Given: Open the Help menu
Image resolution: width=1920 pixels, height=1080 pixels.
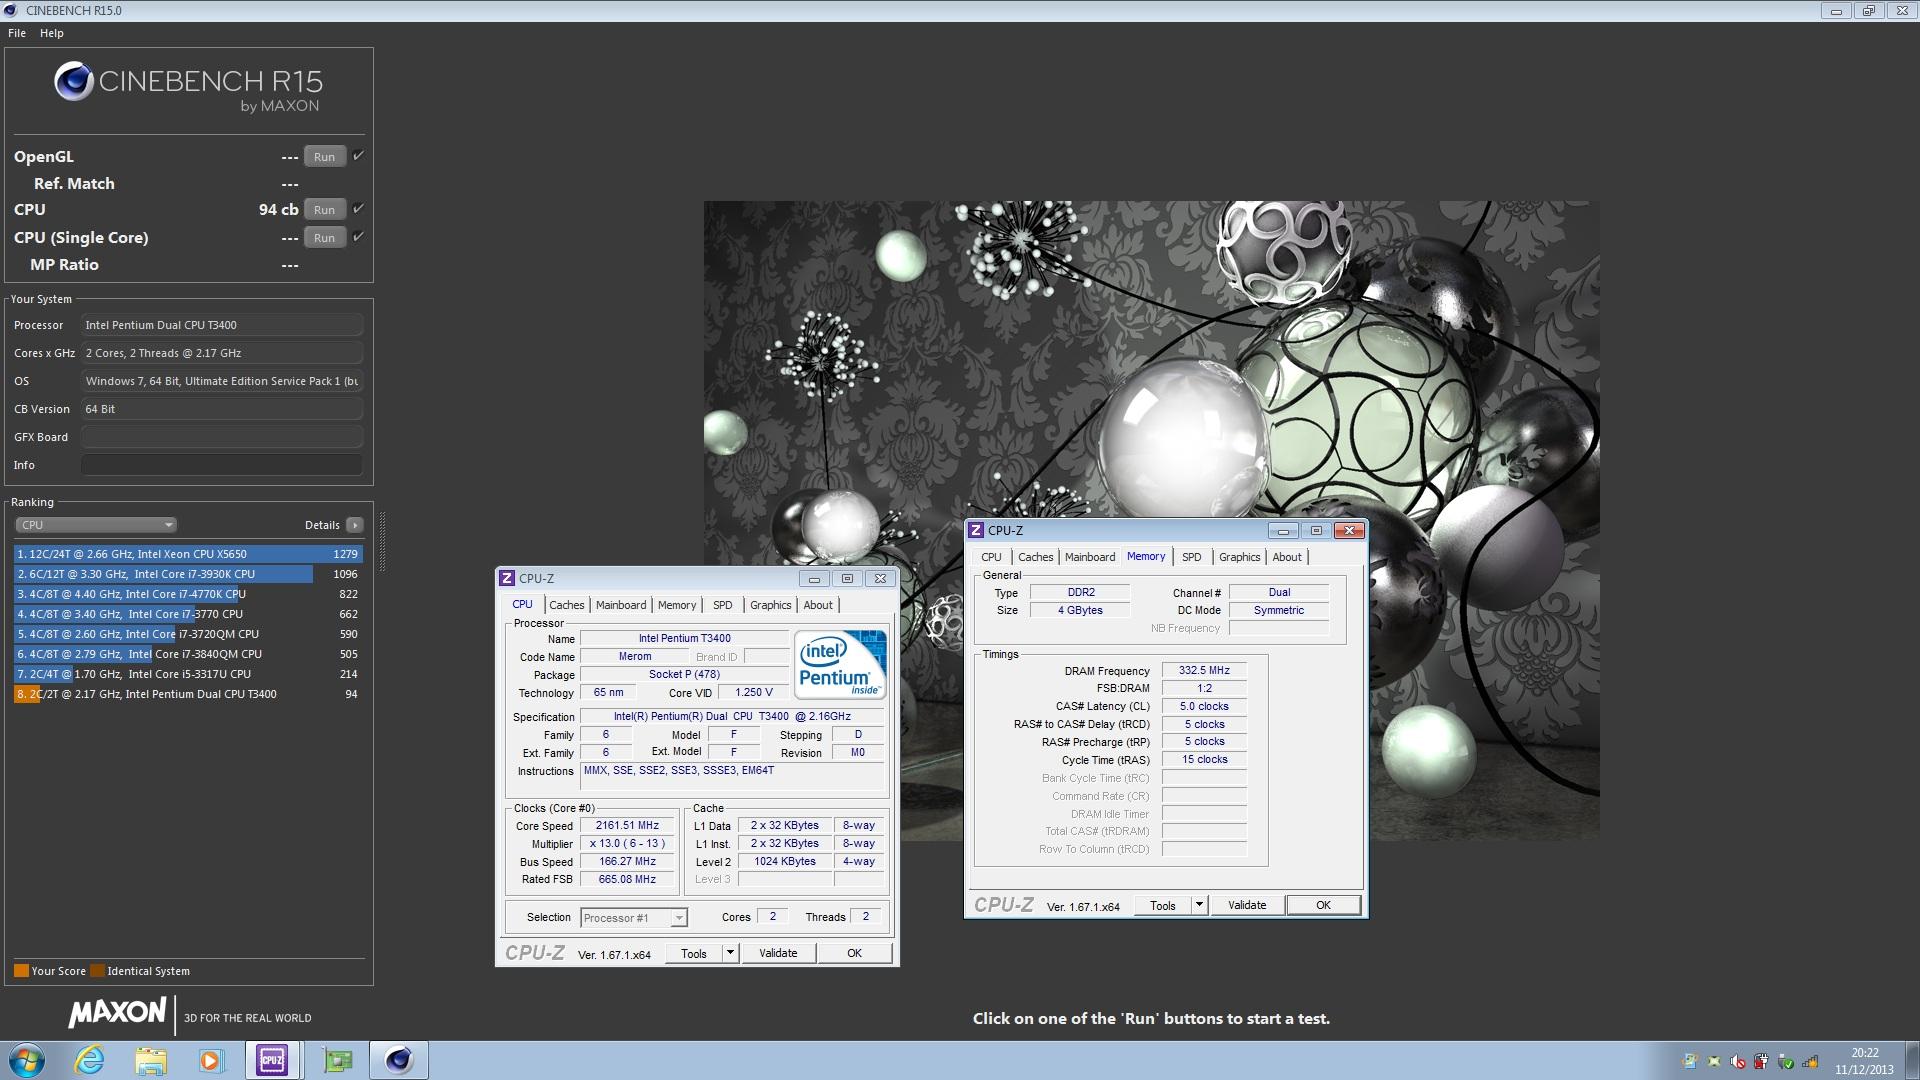Looking at the screenshot, I should (52, 33).
